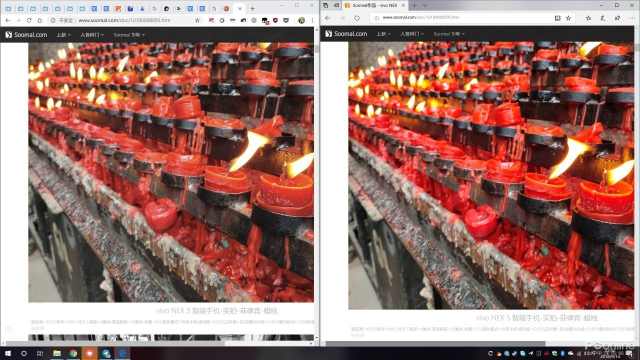640x360 pixels.
Task: Close the Soomal tab in the Edge window
Action: click(403, 5)
